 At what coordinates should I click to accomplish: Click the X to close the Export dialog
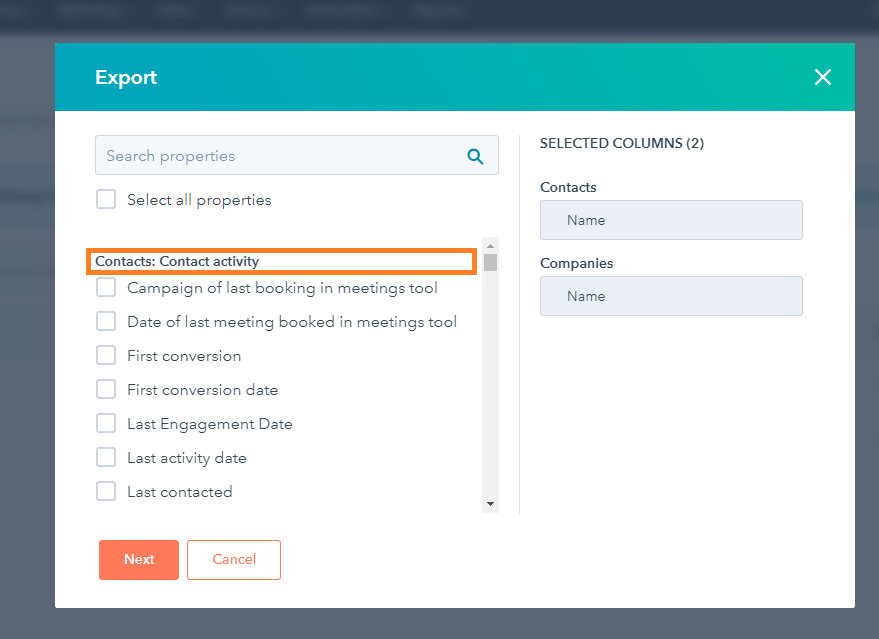pos(823,77)
